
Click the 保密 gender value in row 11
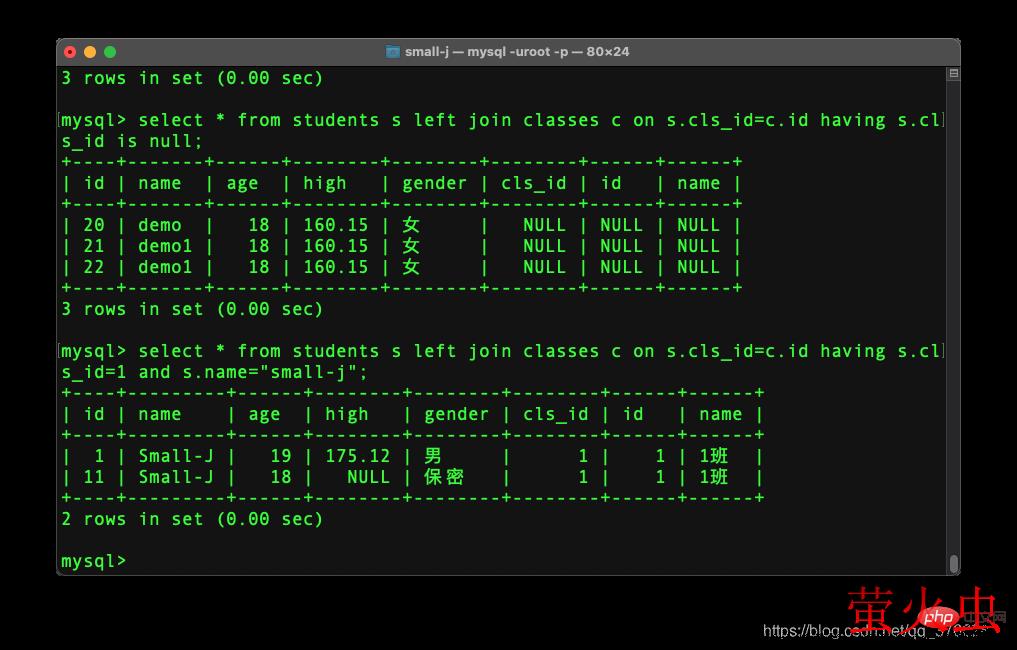click(444, 477)
